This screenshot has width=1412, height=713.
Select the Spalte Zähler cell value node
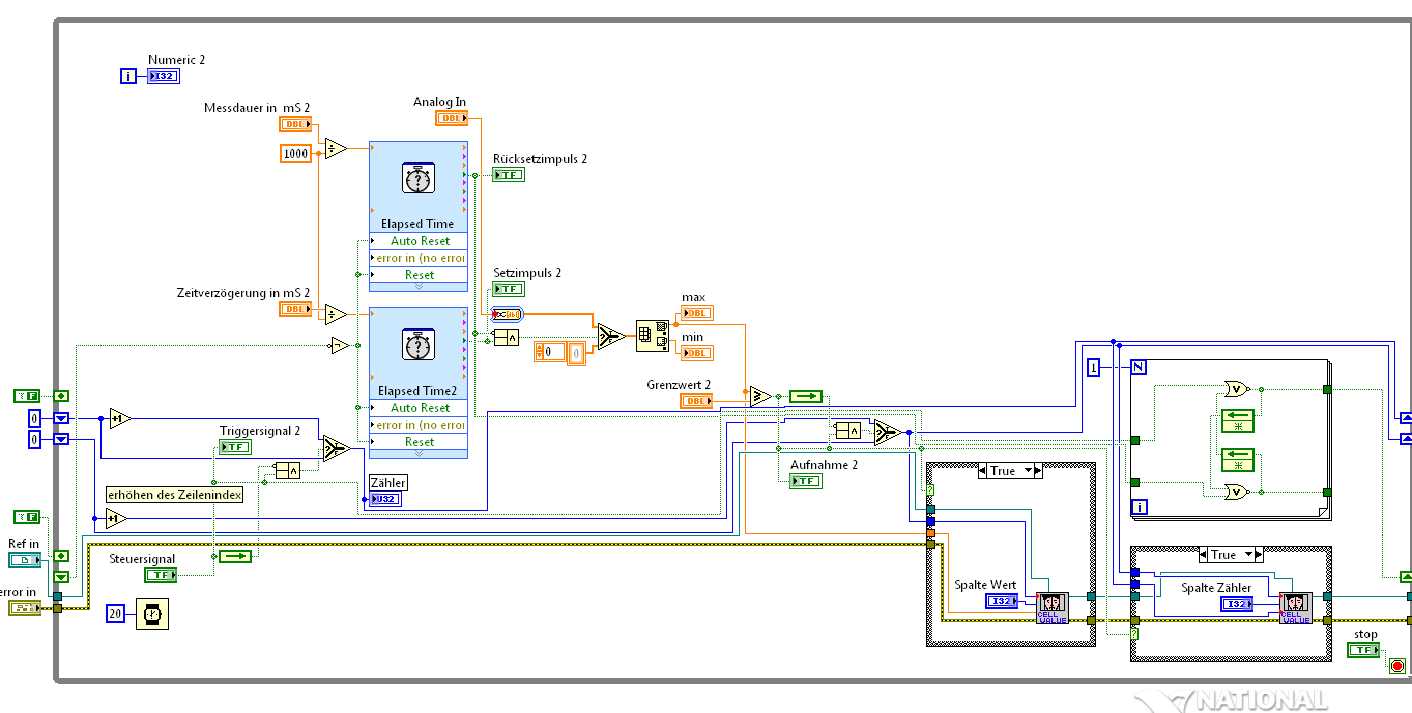pyautogui.click(x=1295, y=608)
